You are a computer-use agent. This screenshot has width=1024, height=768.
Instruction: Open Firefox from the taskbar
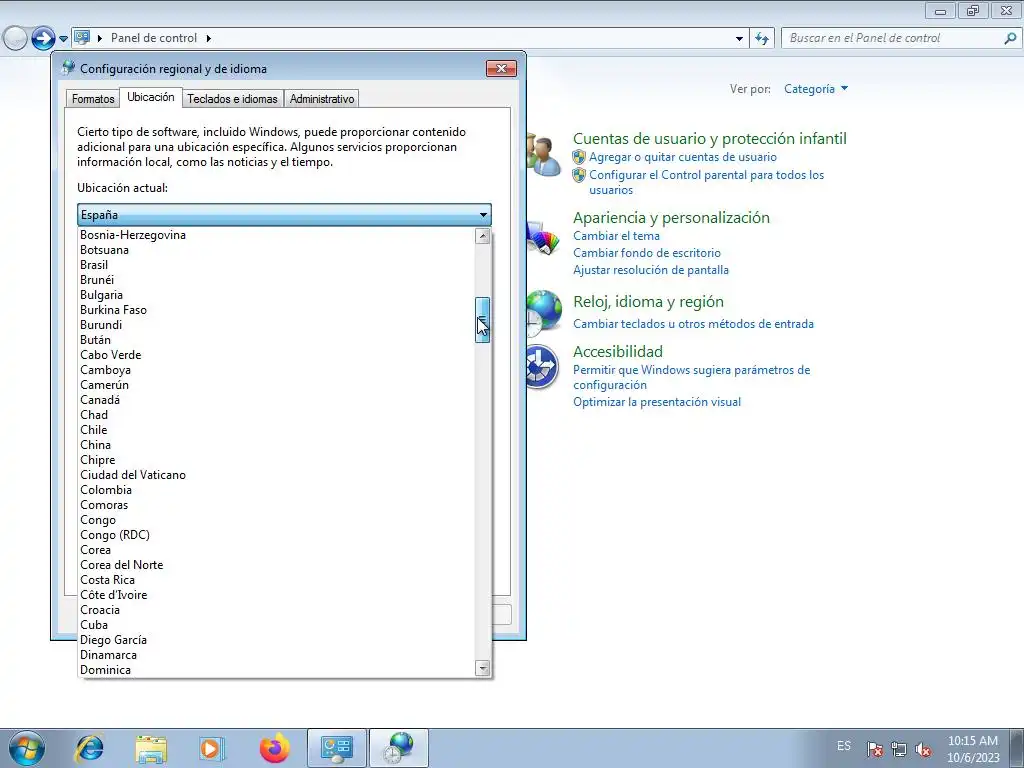274,748
